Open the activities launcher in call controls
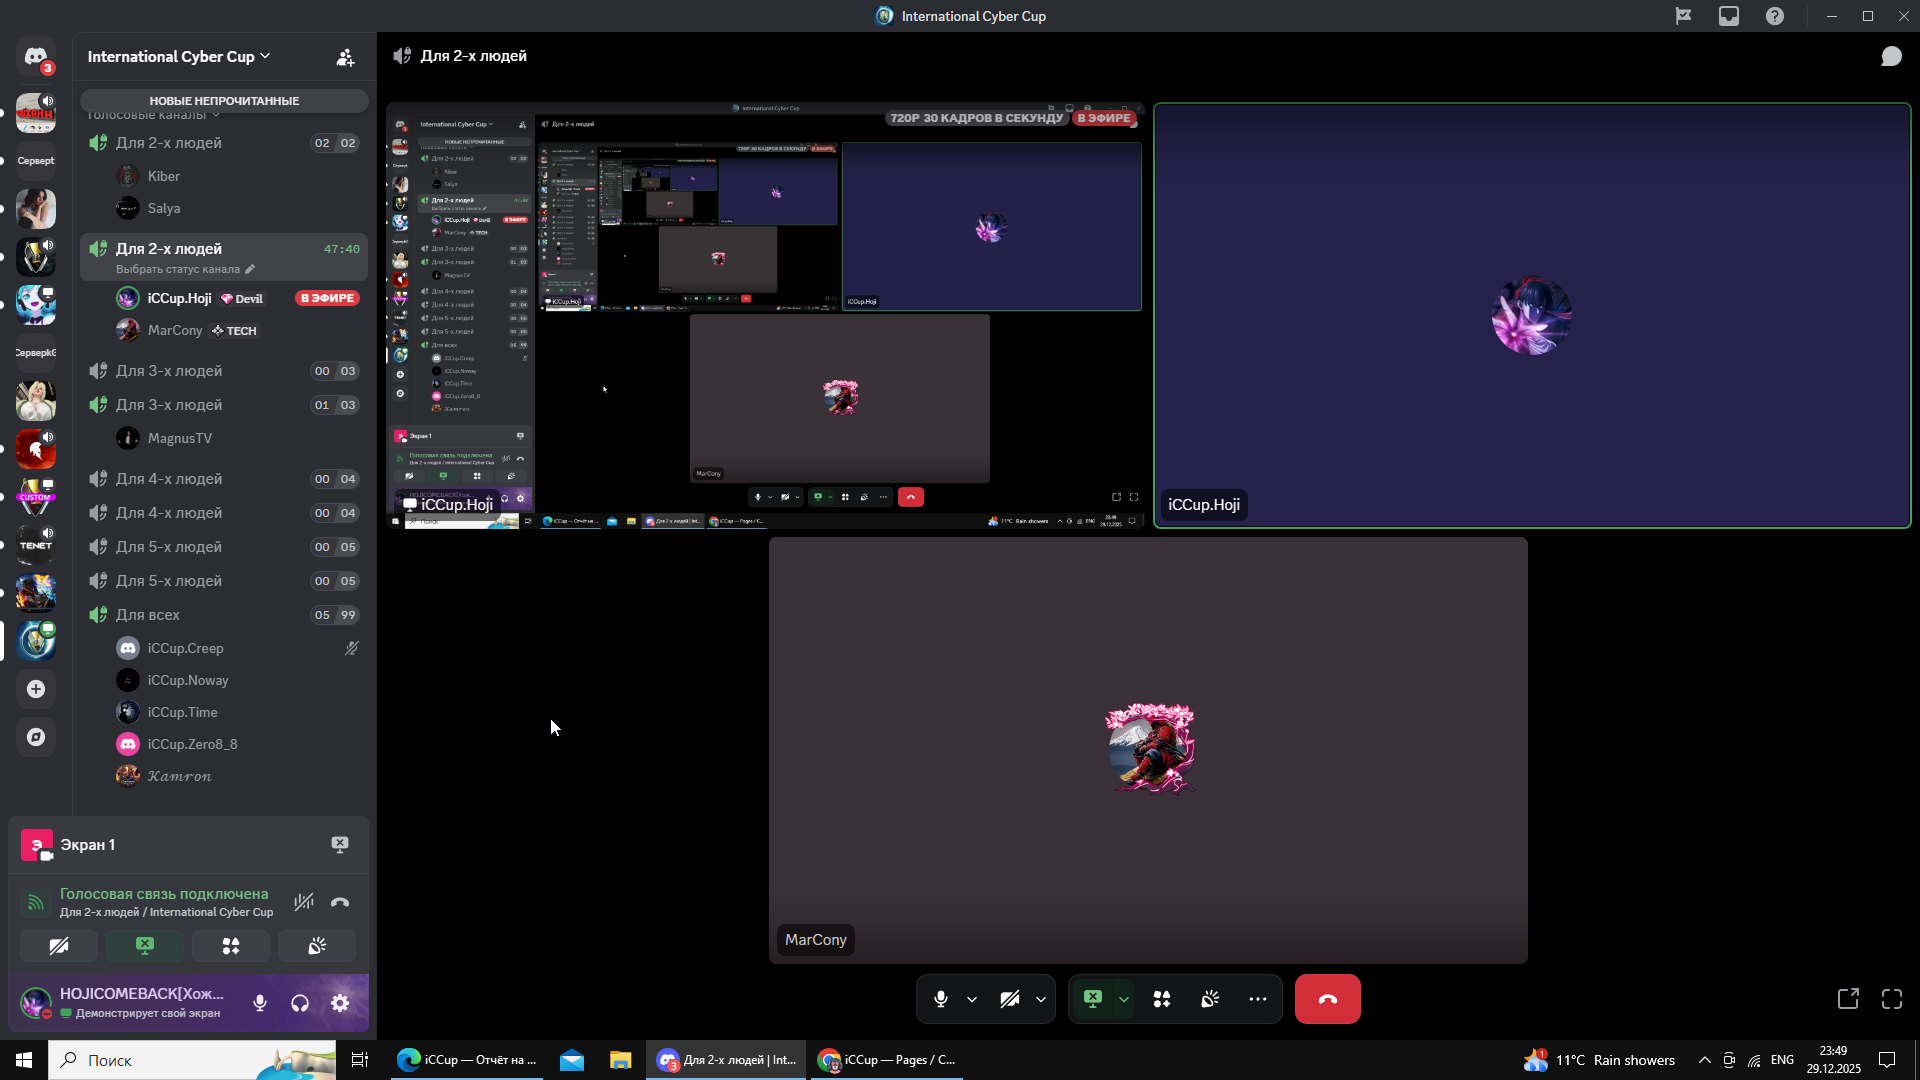Viewport: 1920px width, 1080px height. (1162, 999)
